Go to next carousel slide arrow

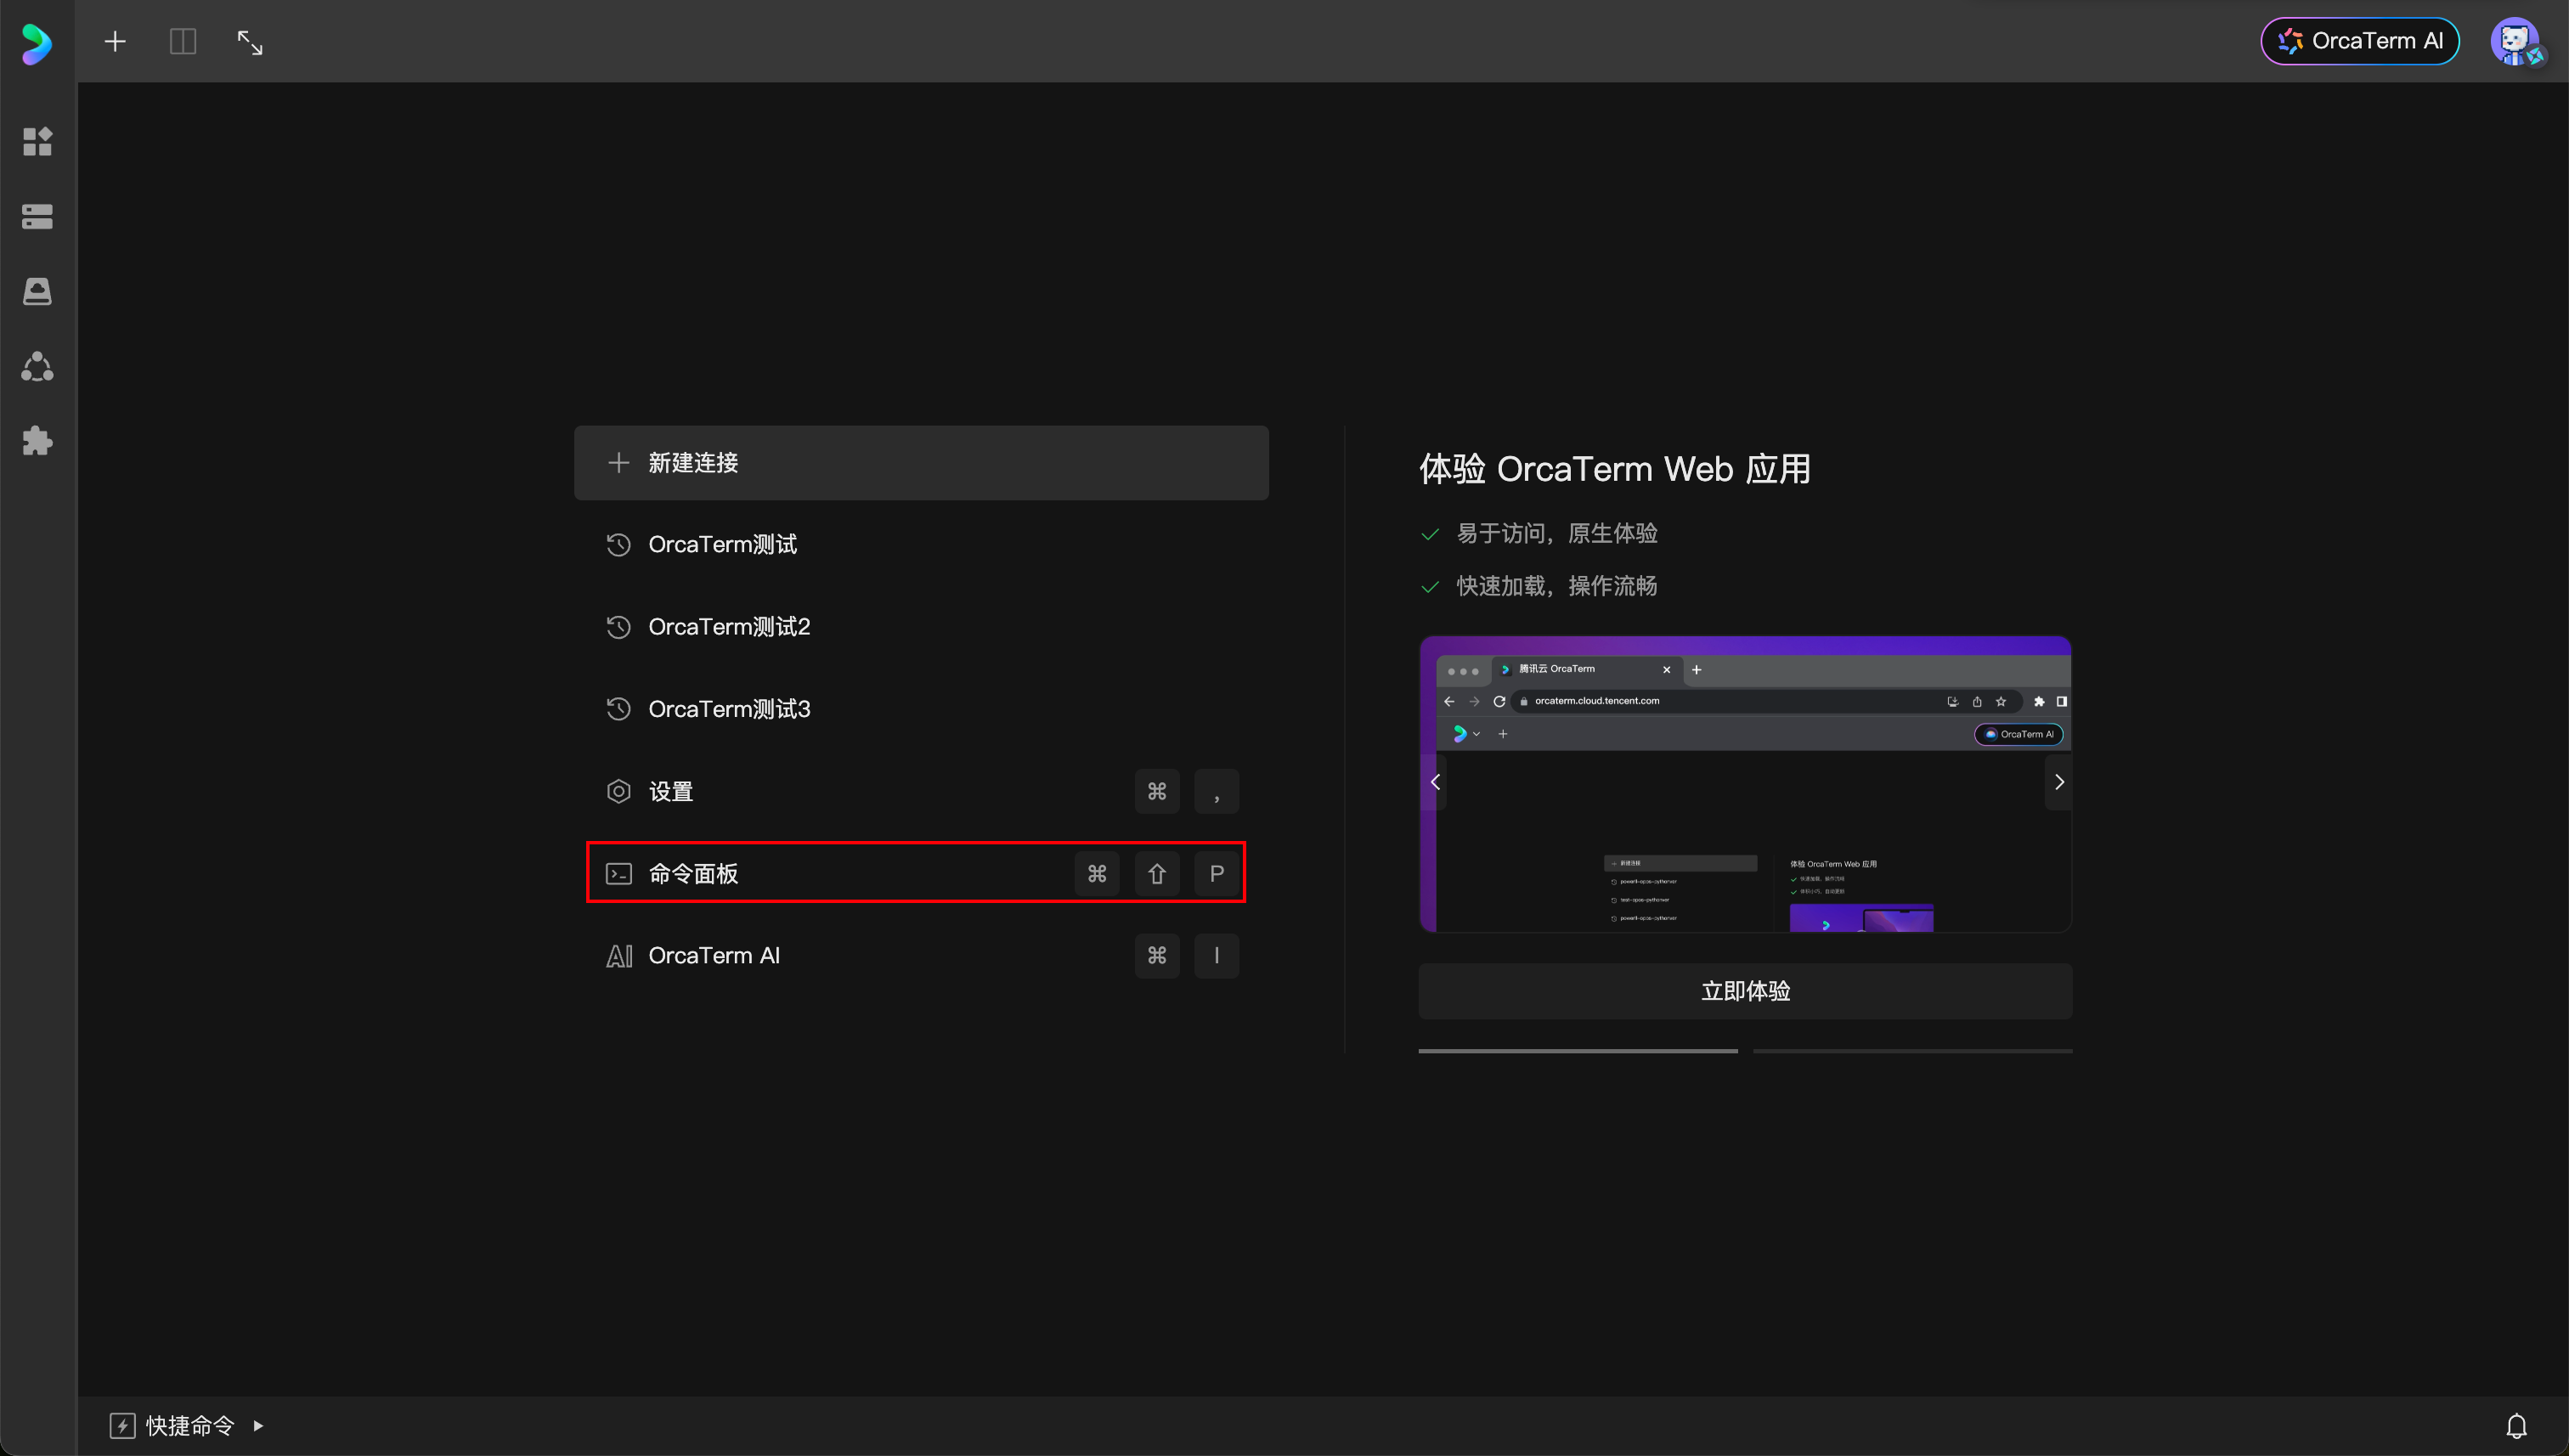click(x=2058, y=782)
